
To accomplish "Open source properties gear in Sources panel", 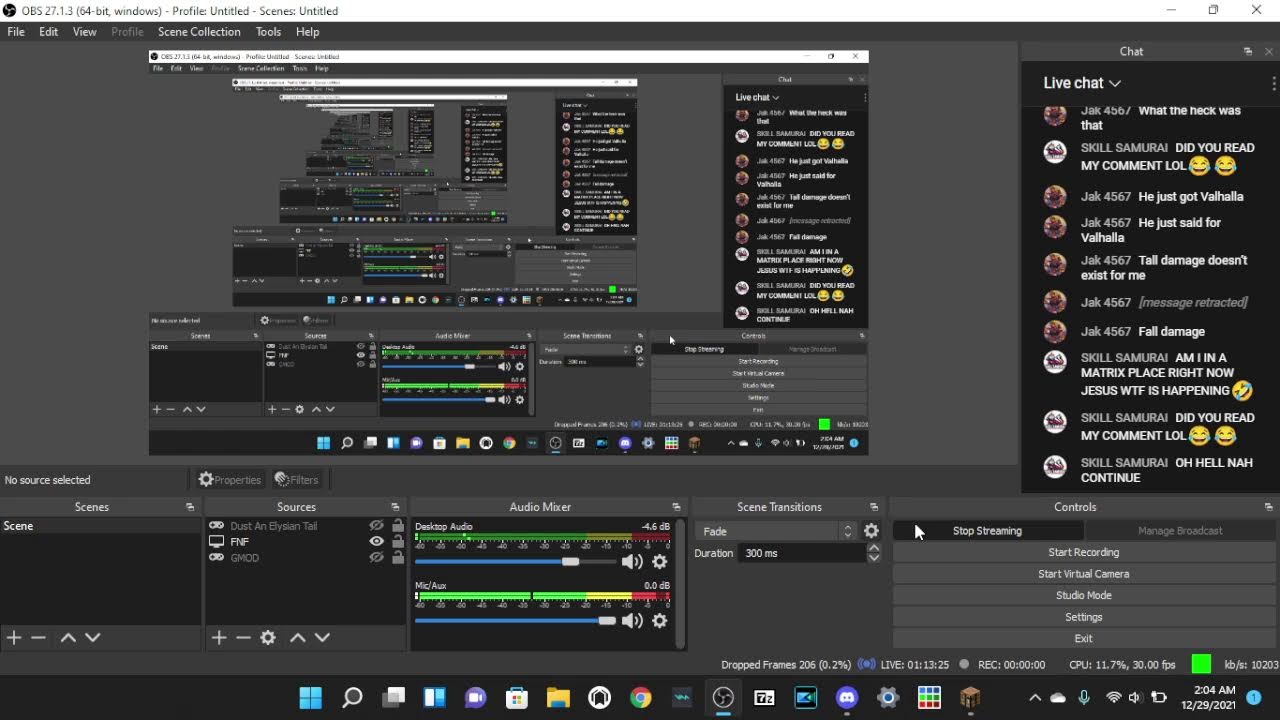I will pyautogui.click(x=268, y=637).
